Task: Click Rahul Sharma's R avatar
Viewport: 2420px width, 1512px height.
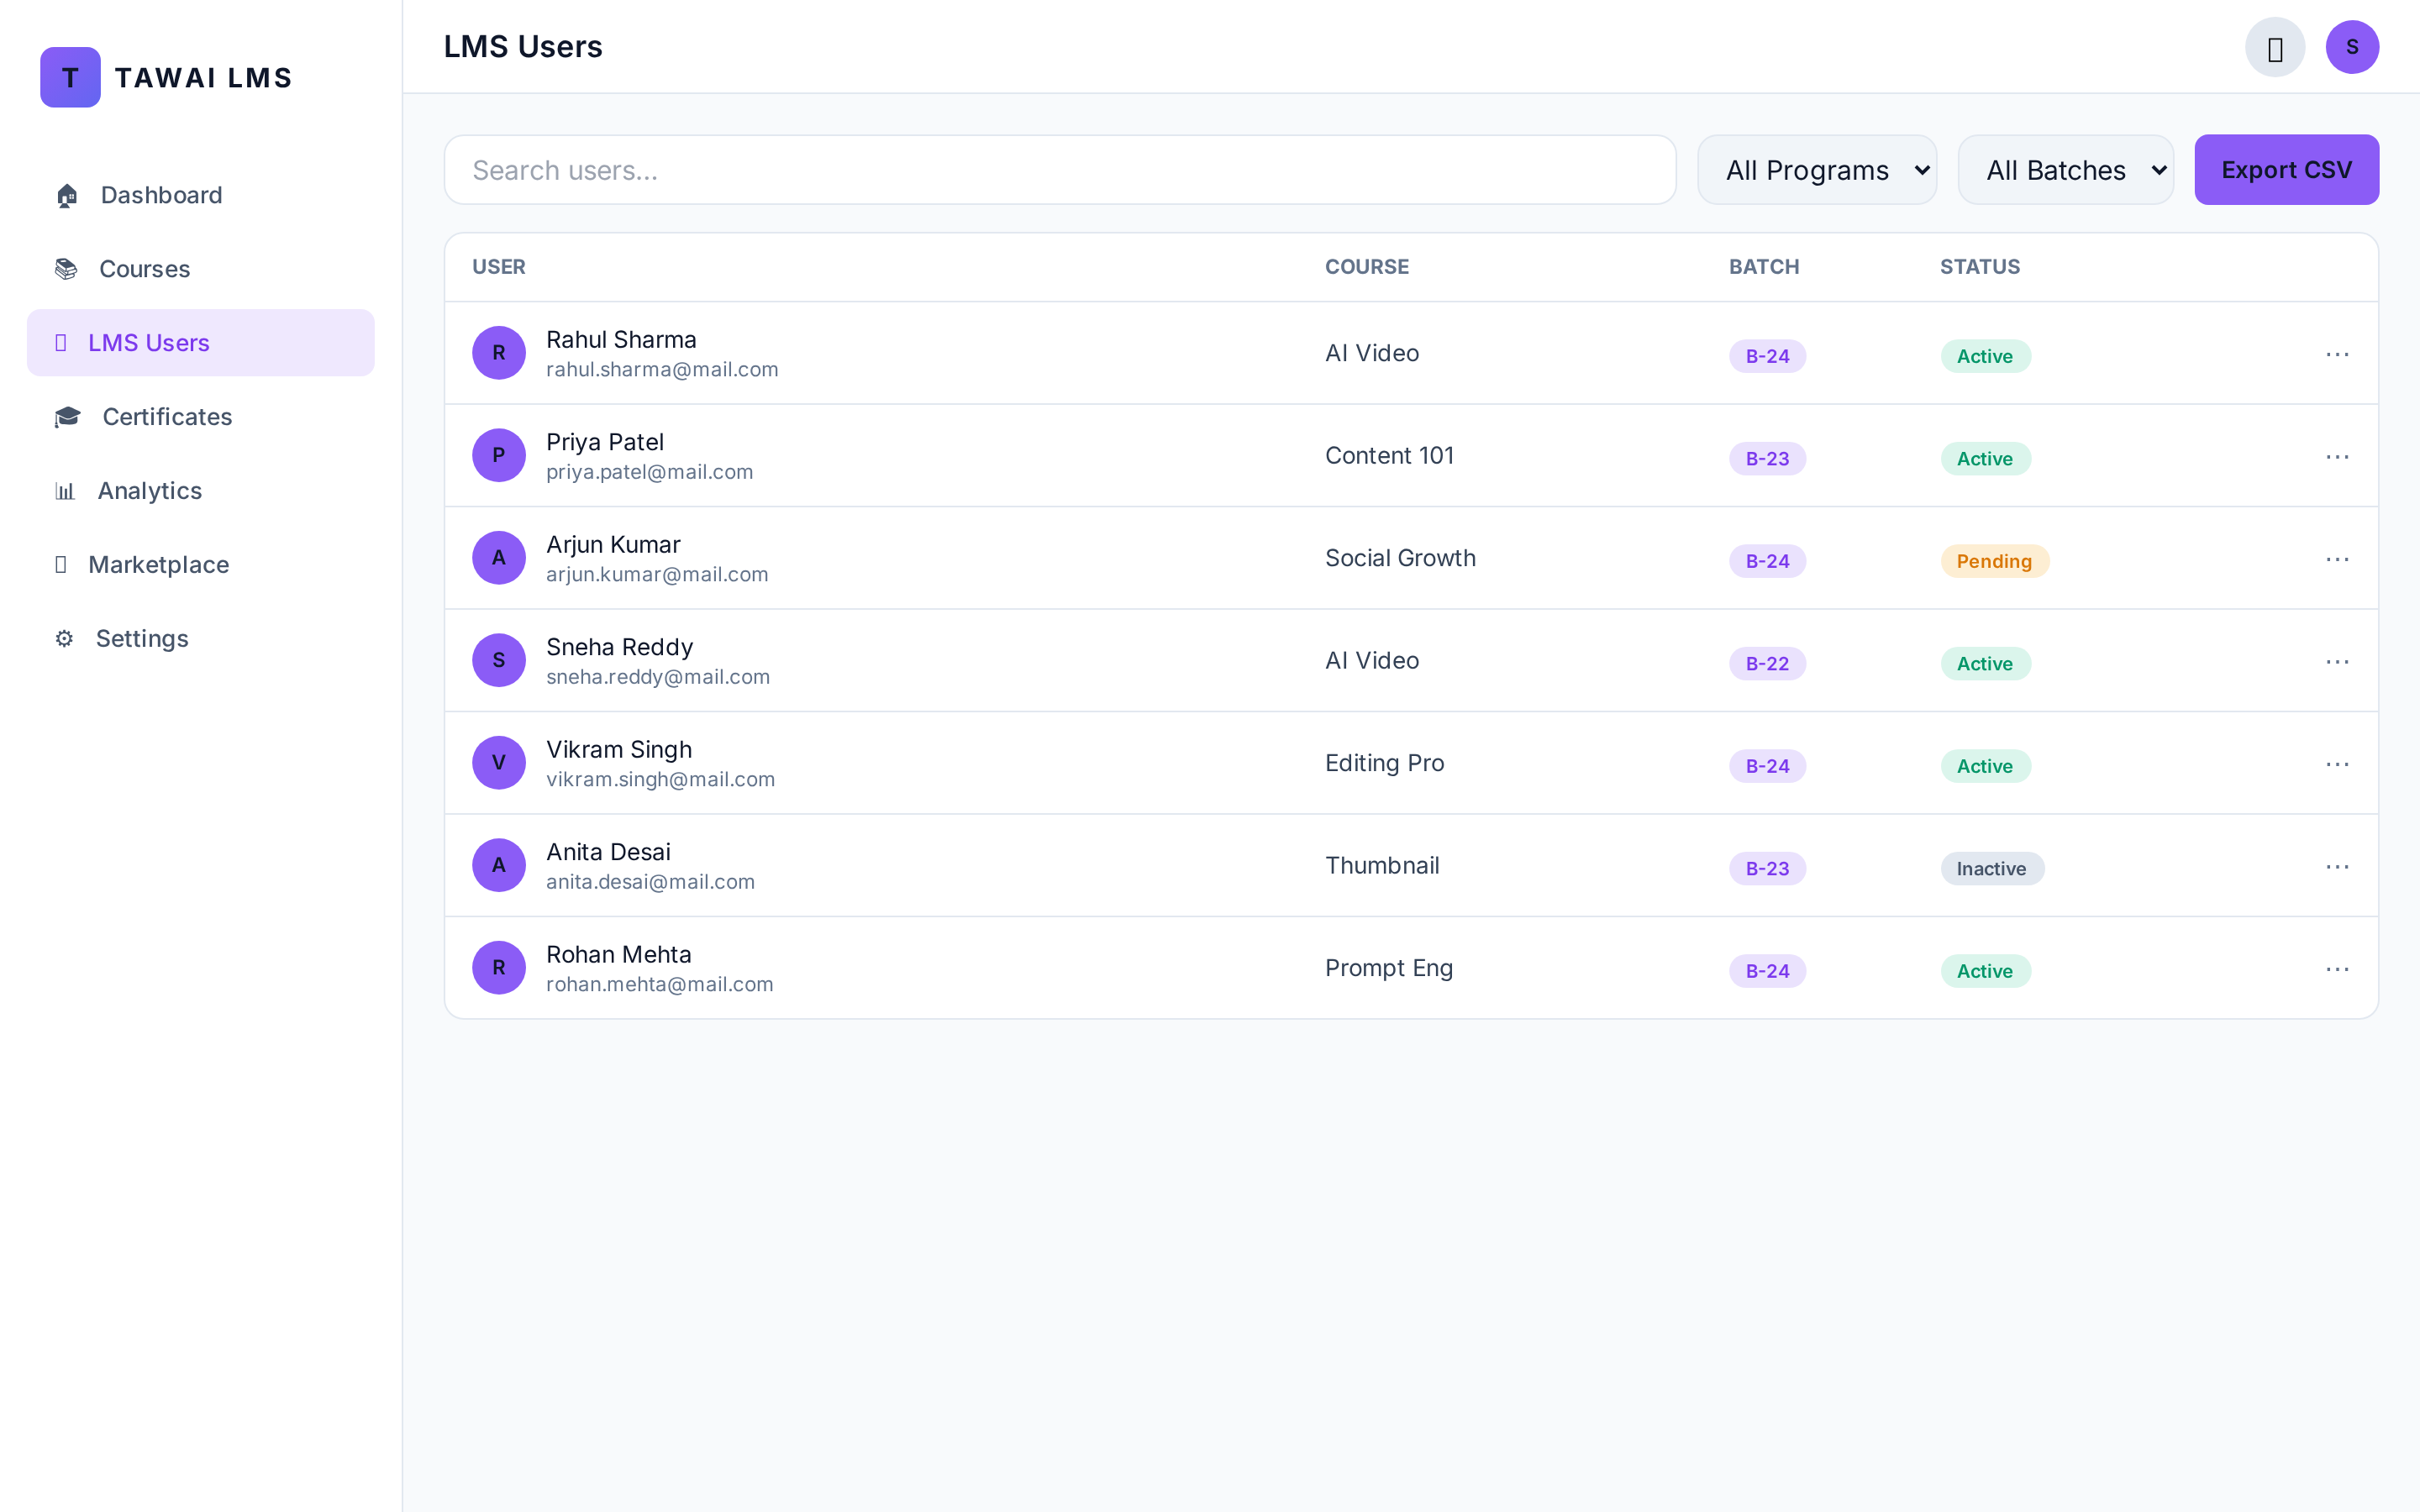Action: click(x=499, y=353)
